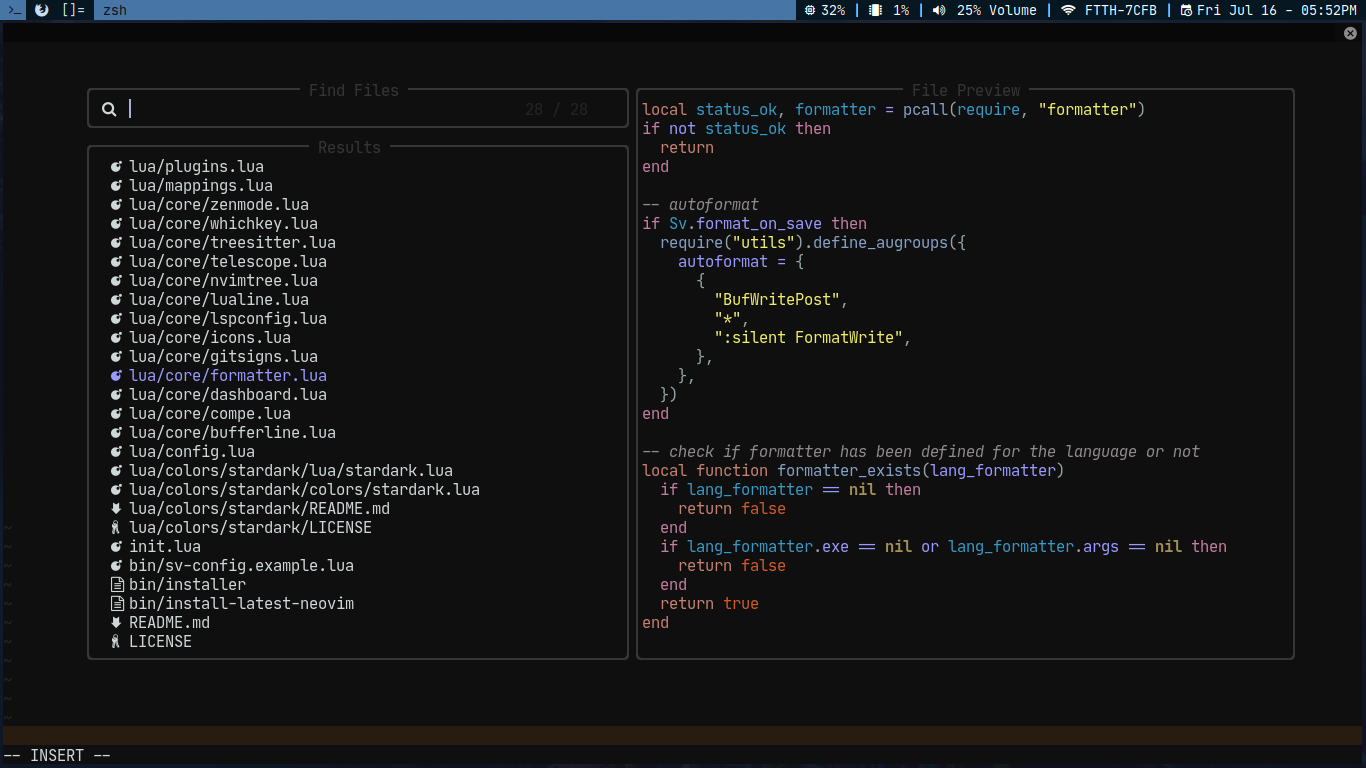The width and height of the screenshot is (1366, 768).
Task: Click the Lua icon beside lua/core/gitsigns.lua
Action: pyautogui.click(x=116, y=357)
